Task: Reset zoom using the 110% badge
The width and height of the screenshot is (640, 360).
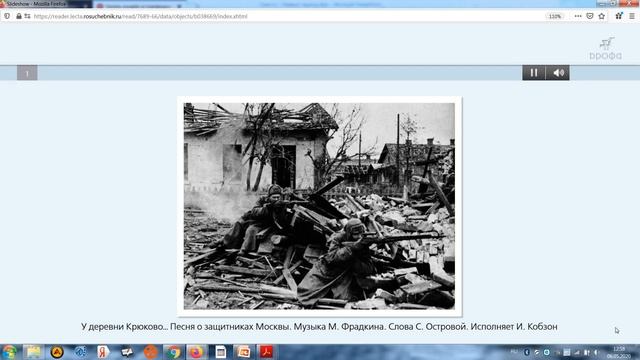Action: click(x=555, y=16)
